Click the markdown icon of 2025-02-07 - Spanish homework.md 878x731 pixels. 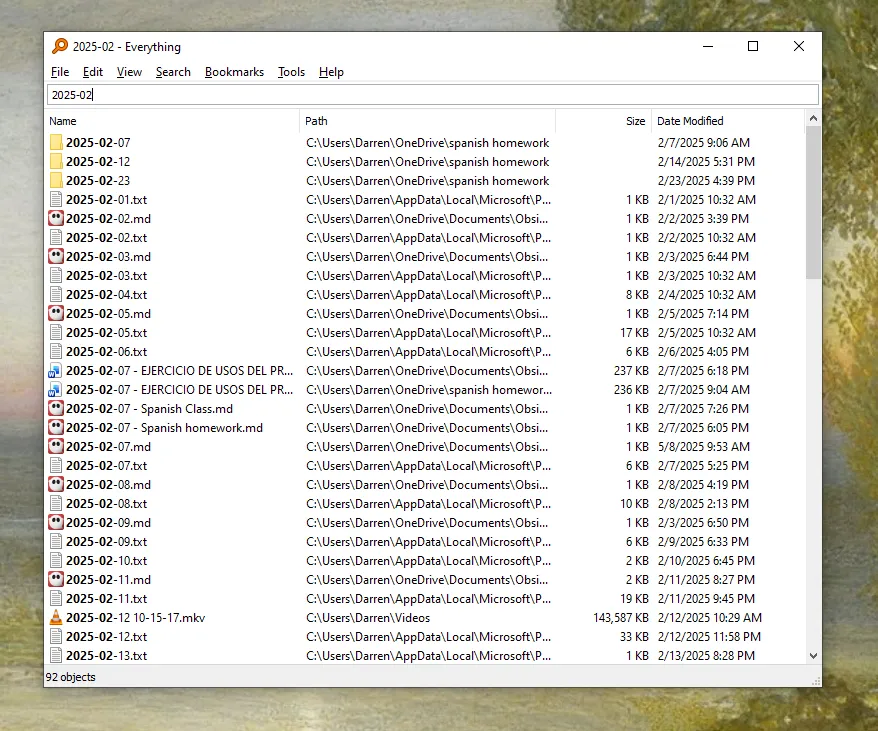point(56,427)
